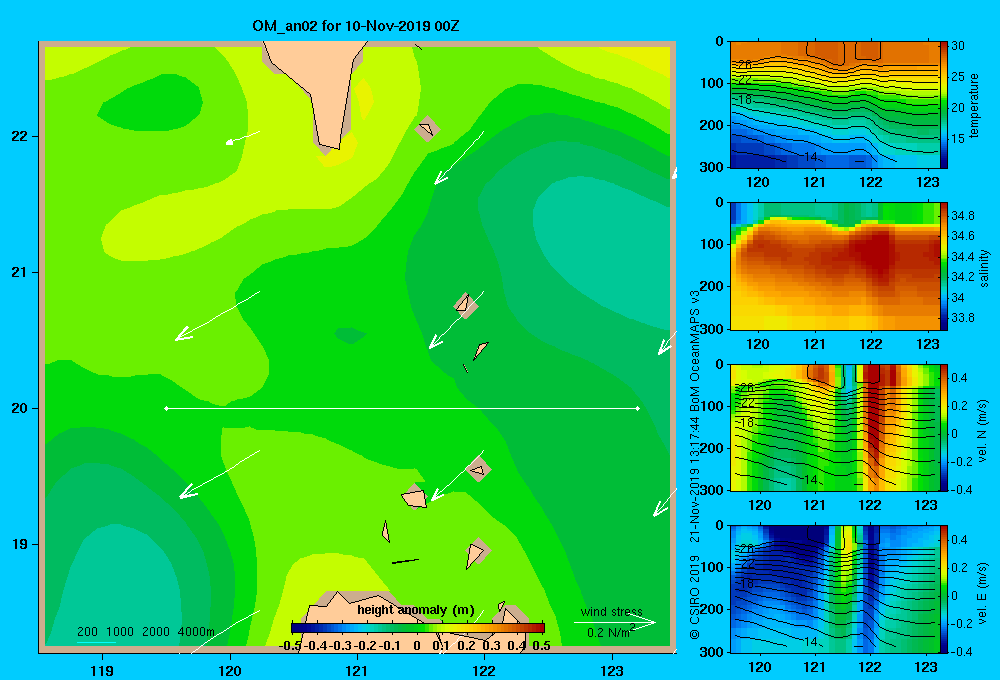Click the vertical "BoM OceanMAPS v3" text
The image size is (1000, 680).
[x=695, y=351]
